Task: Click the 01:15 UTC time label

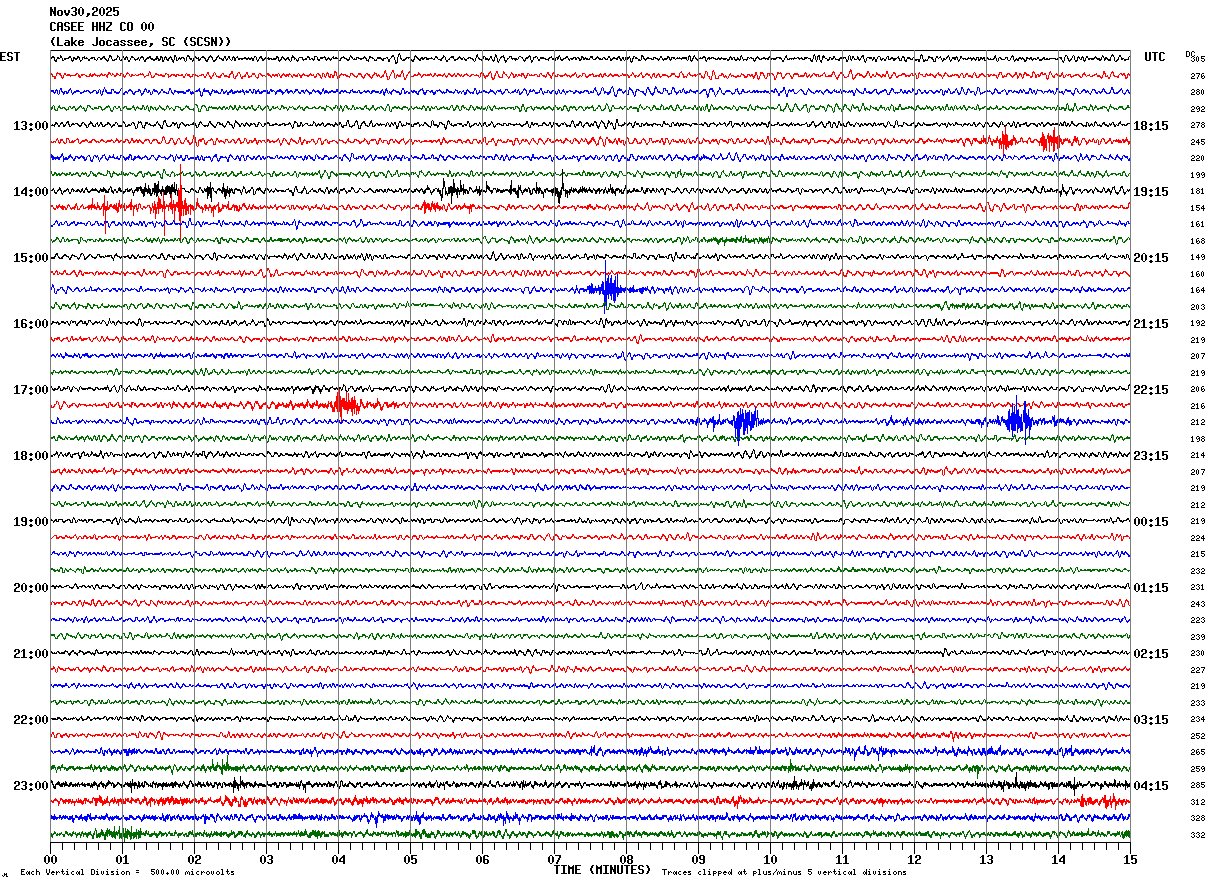Action: click(1150, 588)
